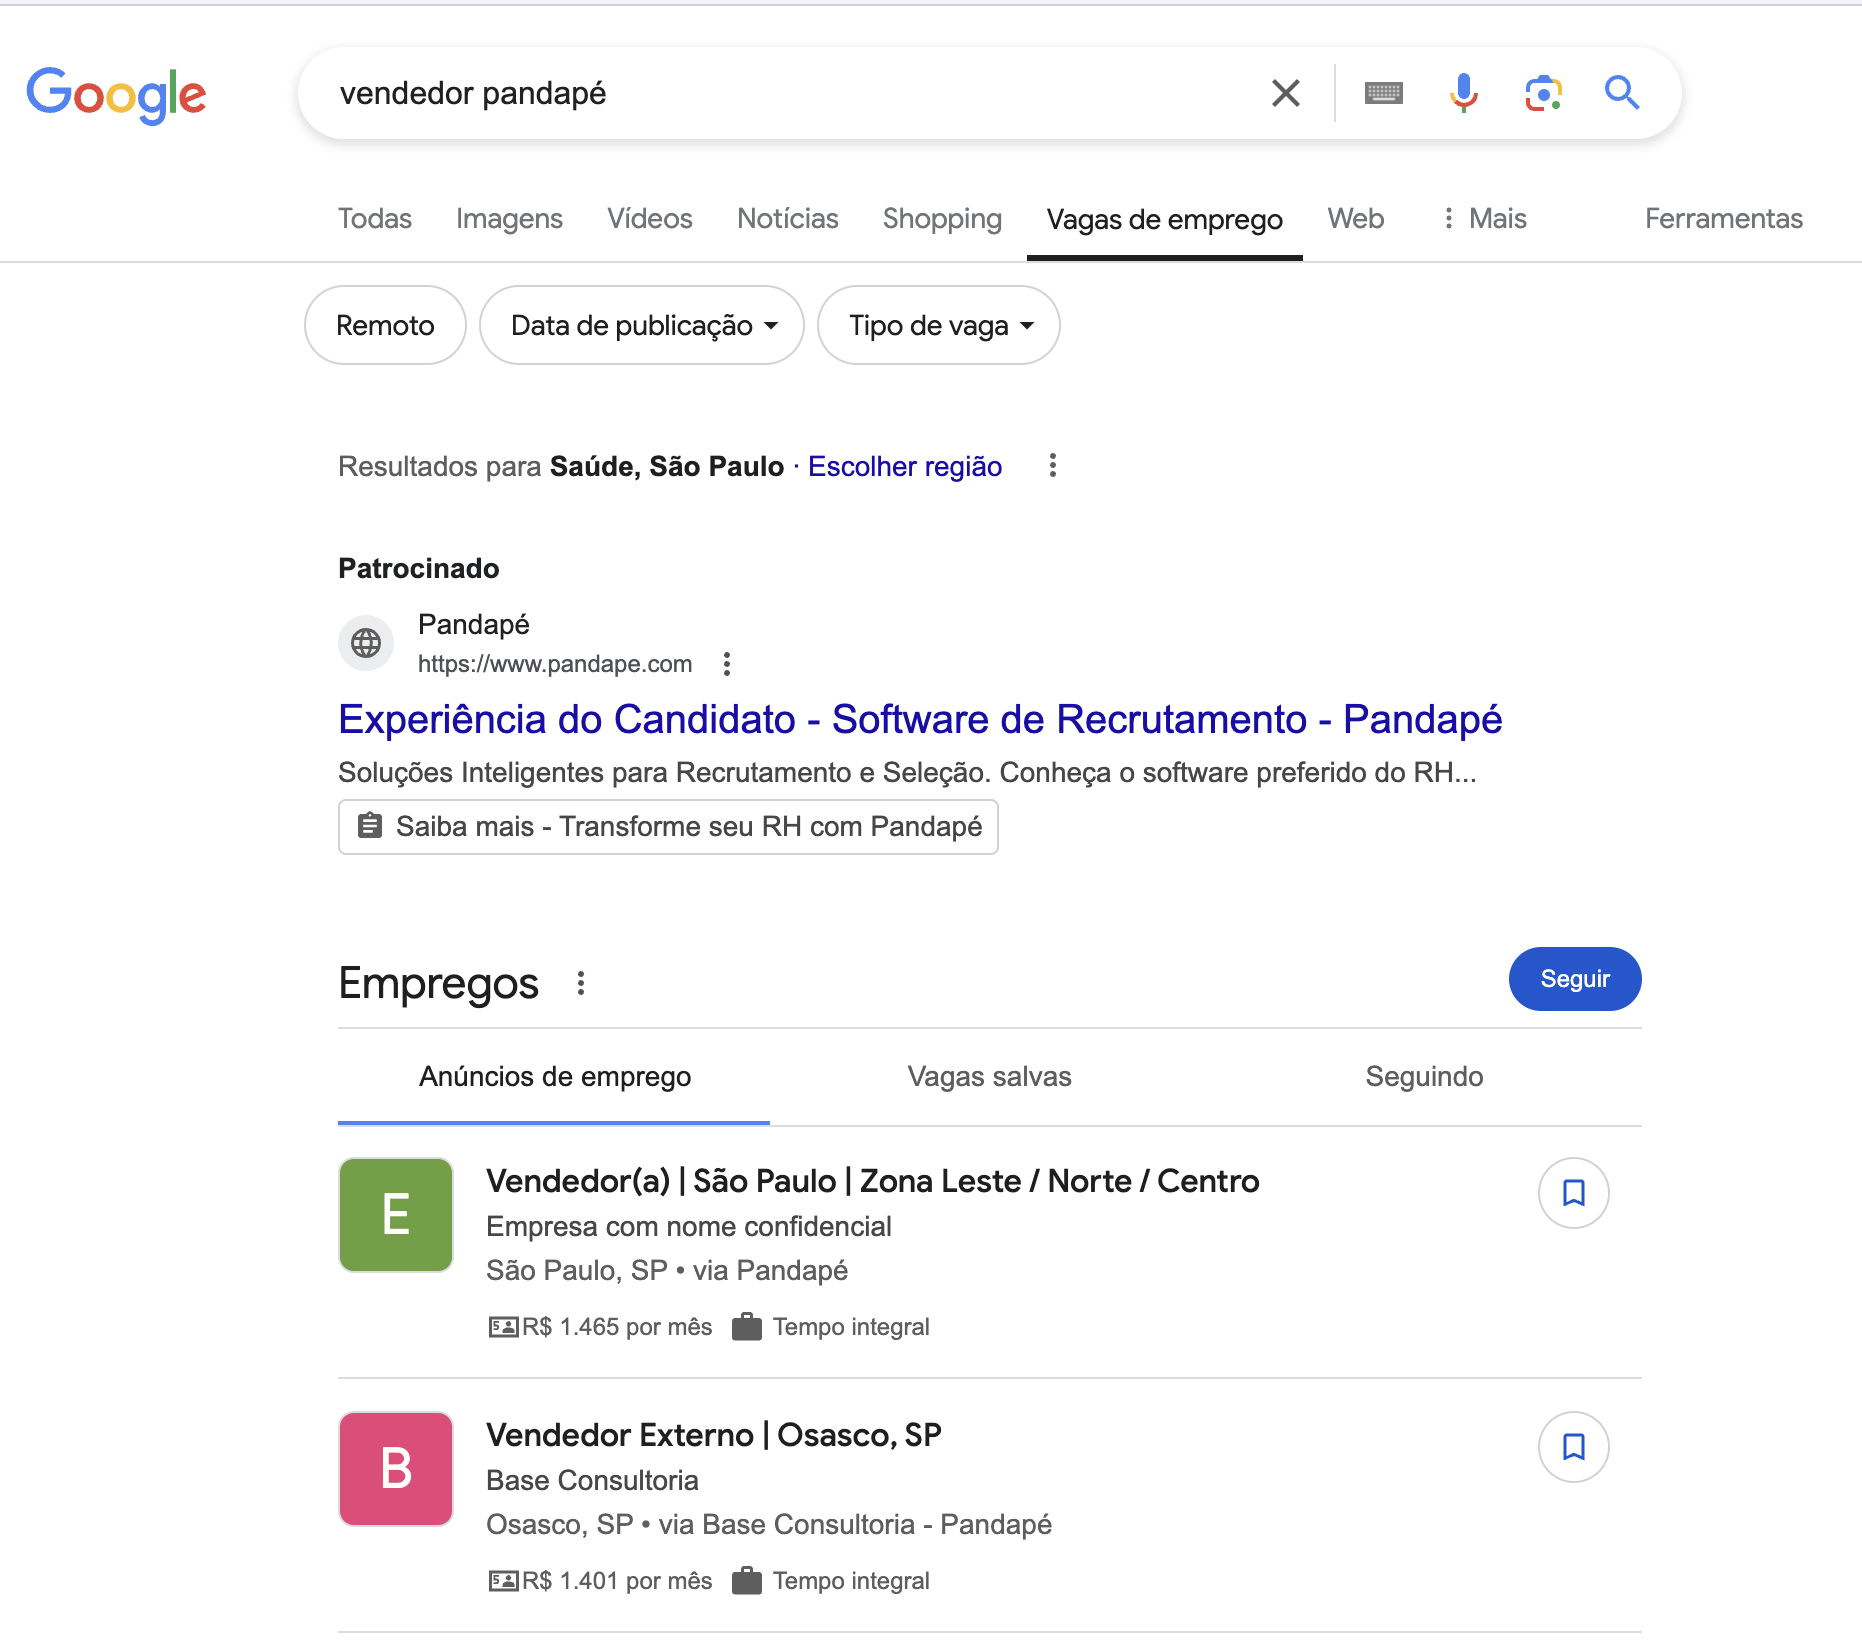Open Google Lens image search icon
The image size is (1862, 1644).
coord(1543,93)
